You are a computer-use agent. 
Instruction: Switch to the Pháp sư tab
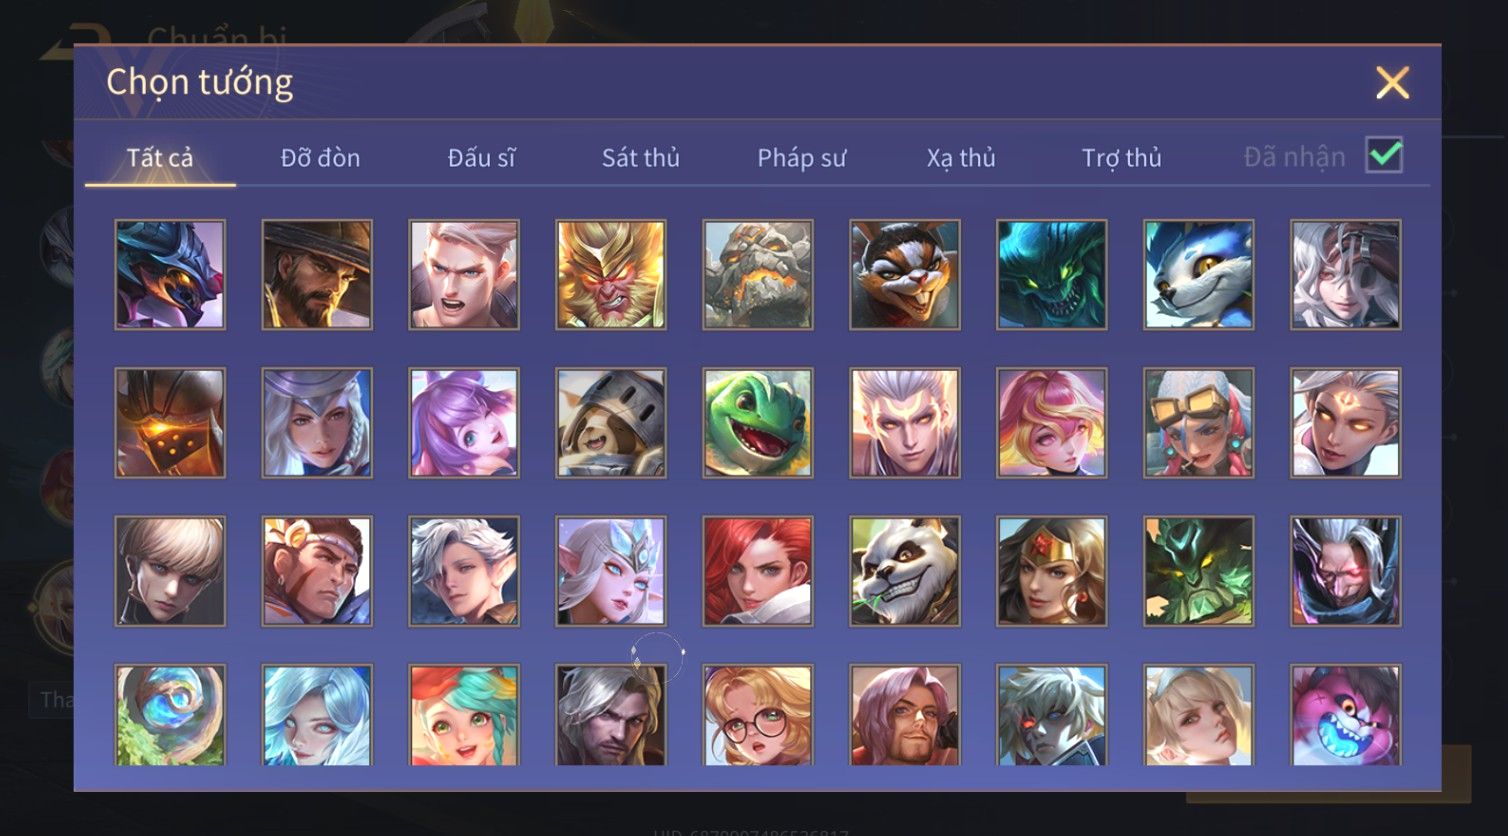pos(801,158)
